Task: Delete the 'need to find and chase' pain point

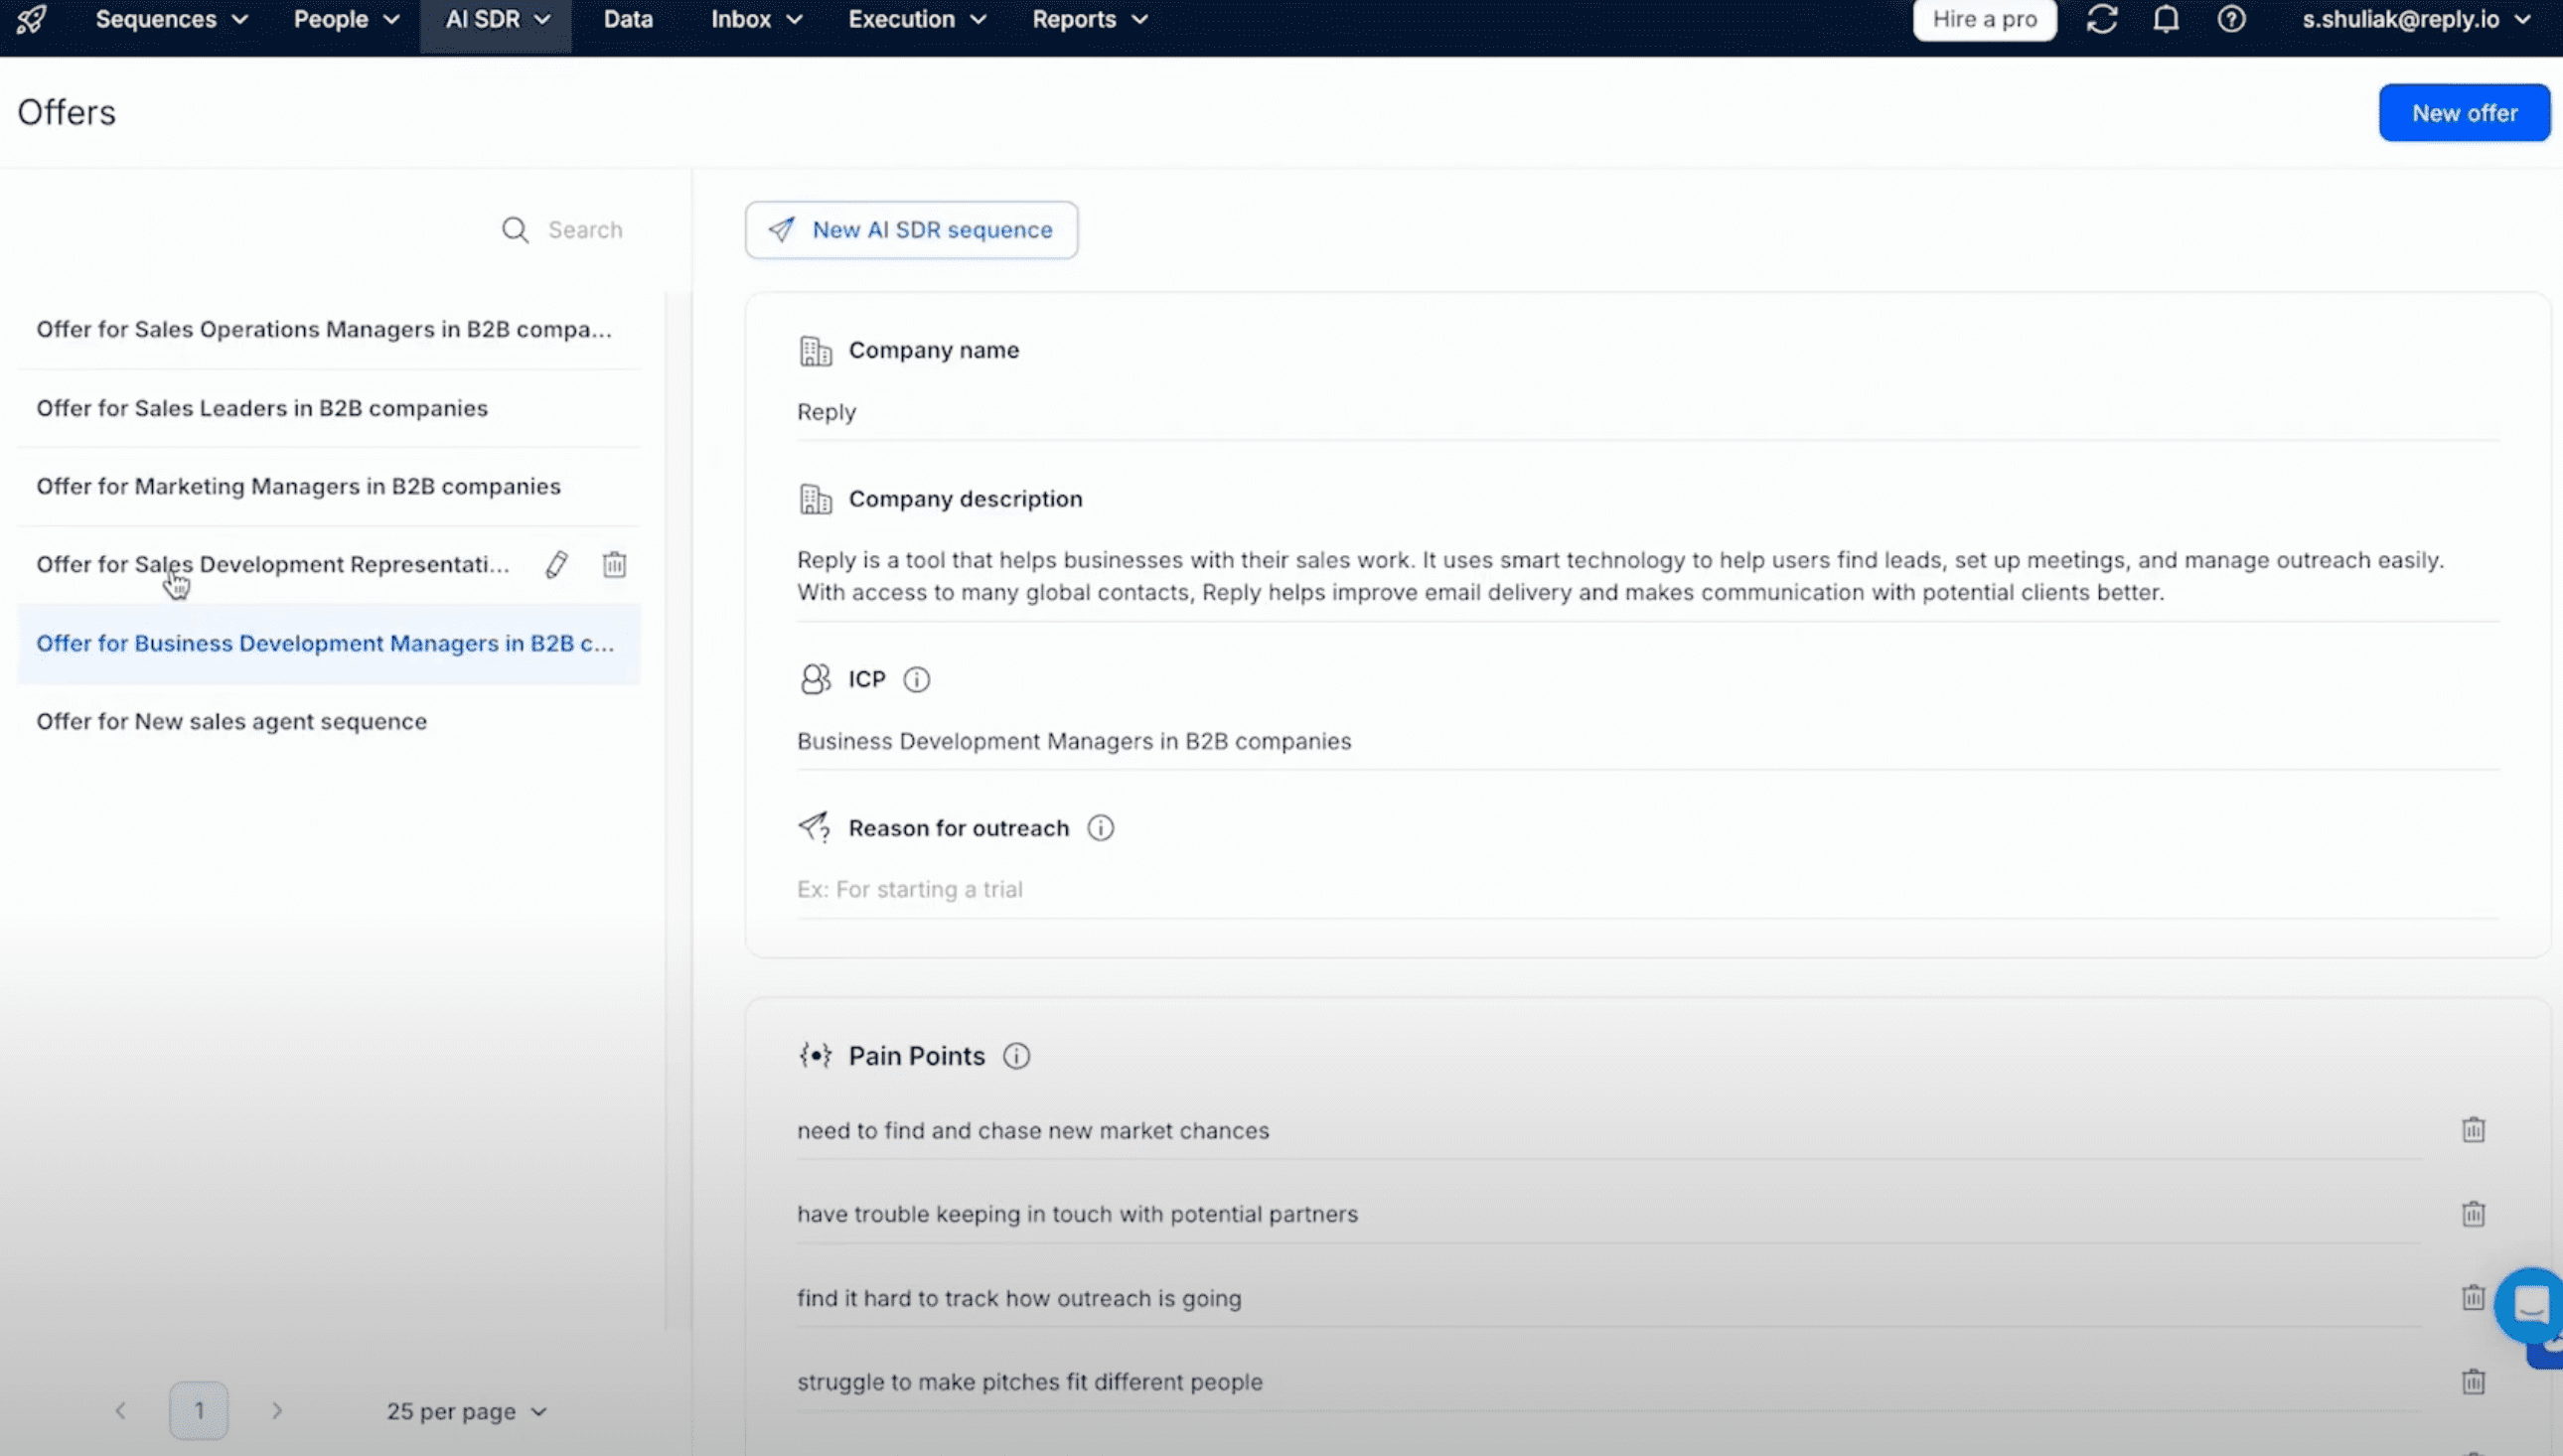Action: pyautogui.click(x=2473, y=1130)
